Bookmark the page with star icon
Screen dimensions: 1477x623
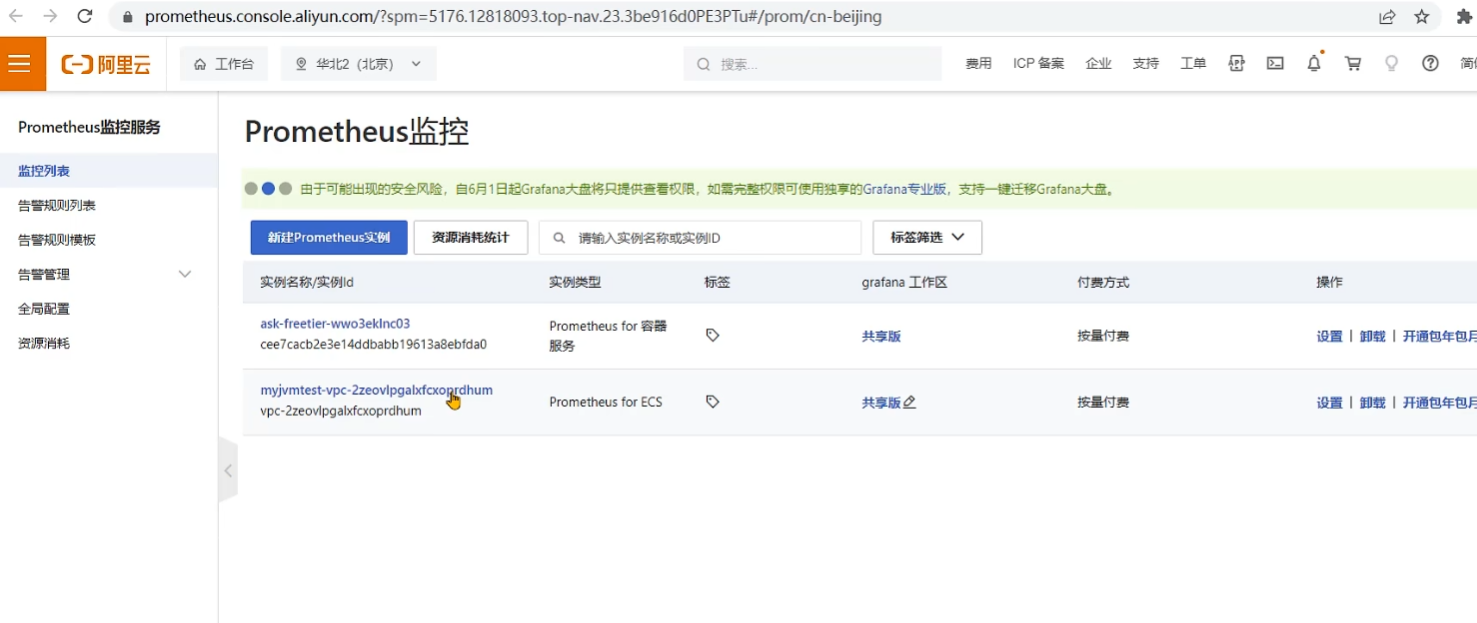pyautogui.click(x=1422, y=17)
